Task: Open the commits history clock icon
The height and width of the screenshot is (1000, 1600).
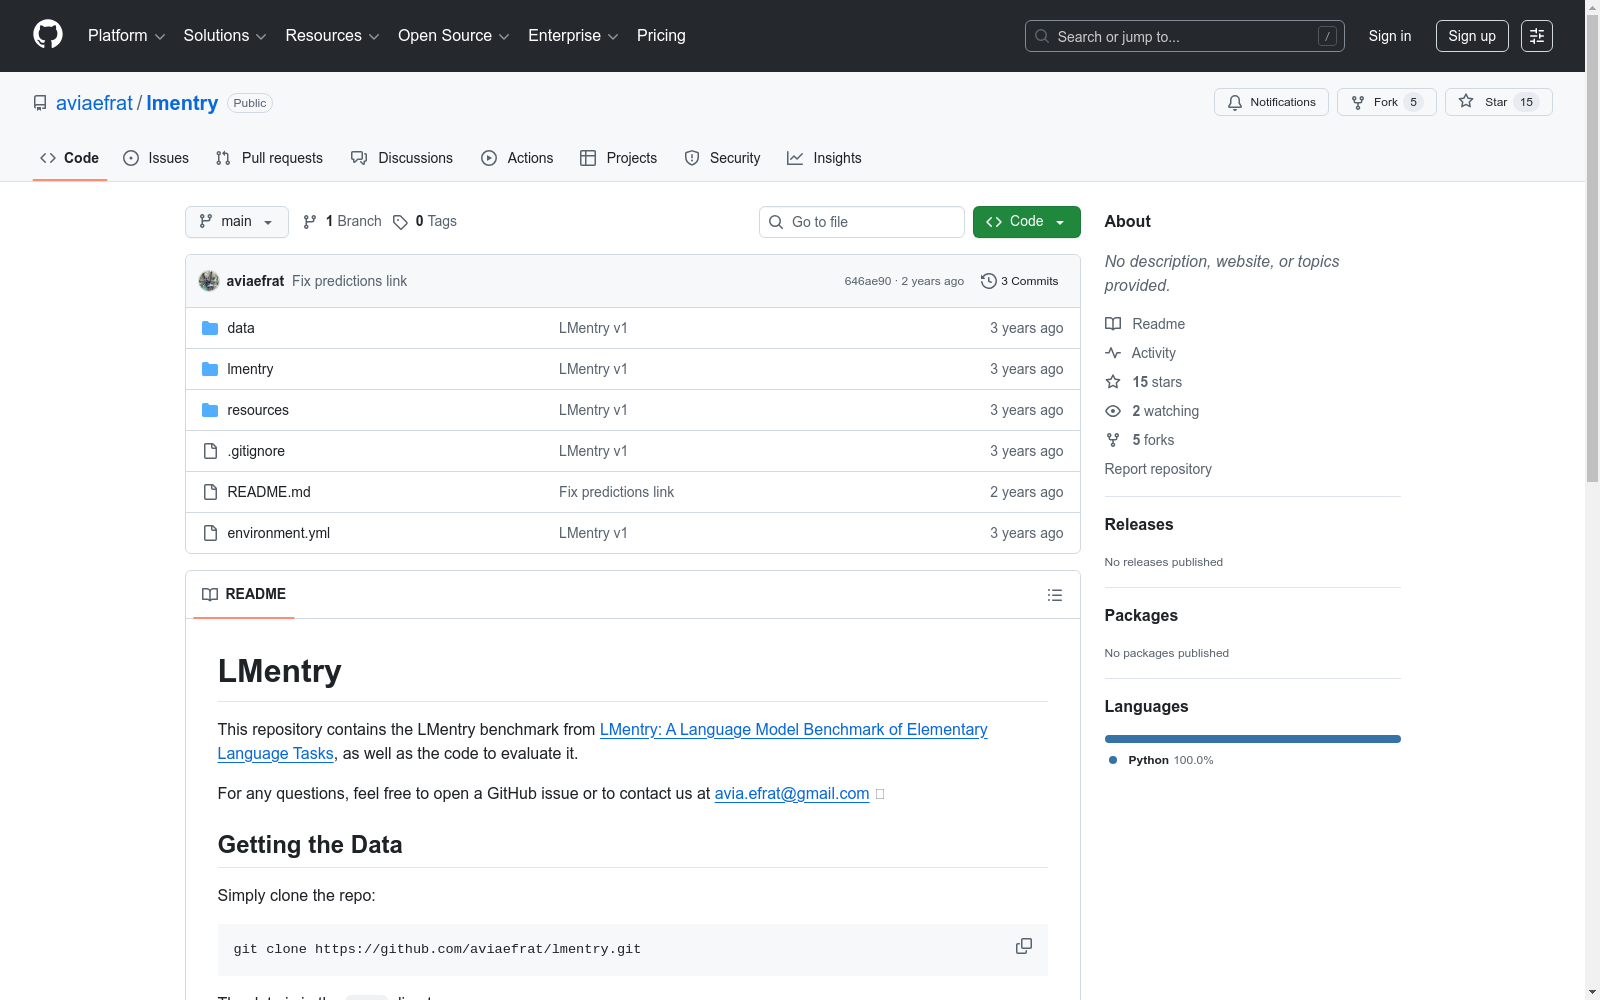Action: tap(988, 281)
